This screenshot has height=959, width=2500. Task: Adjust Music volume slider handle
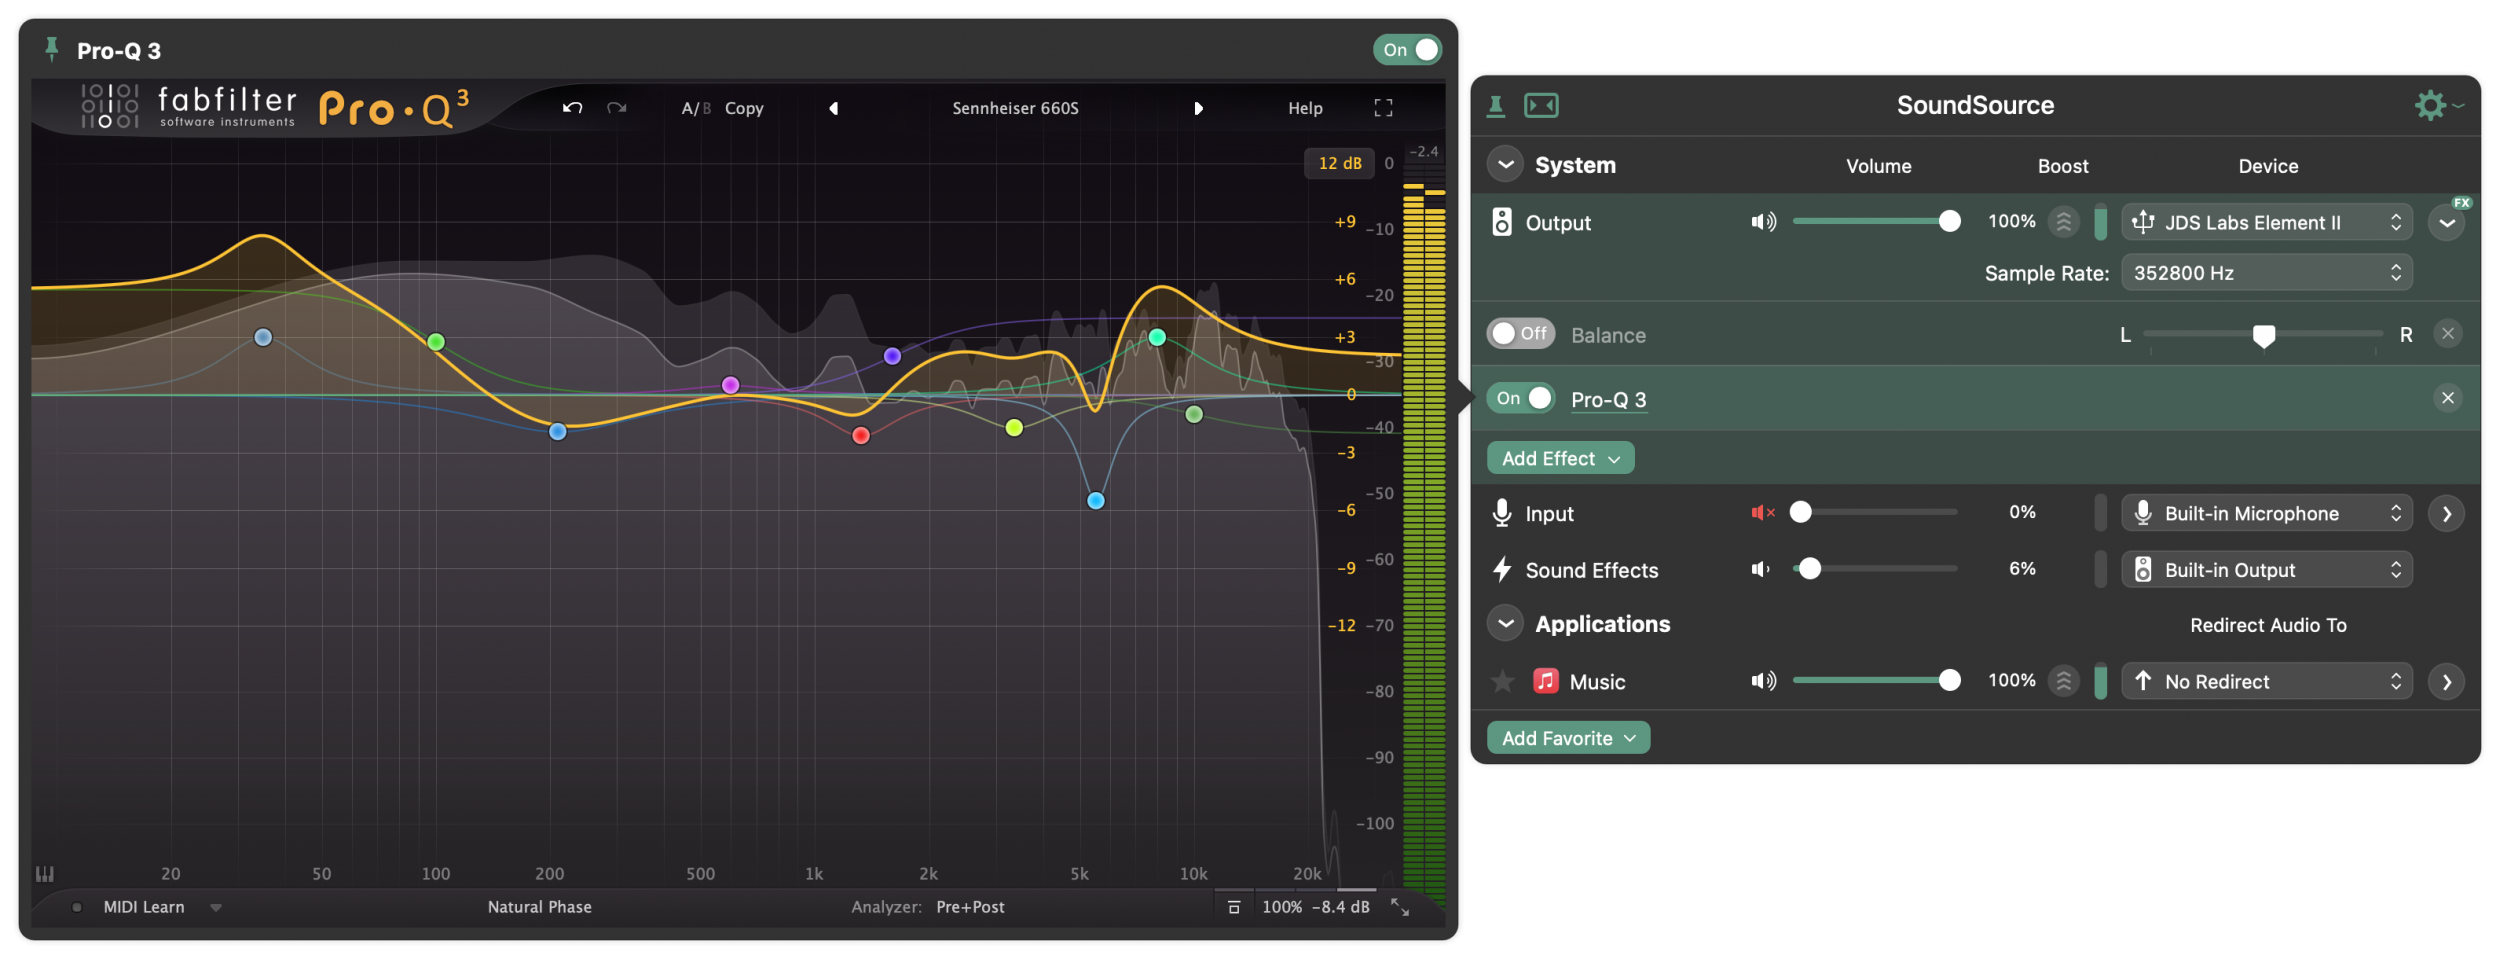click(x=1949, y=681)
